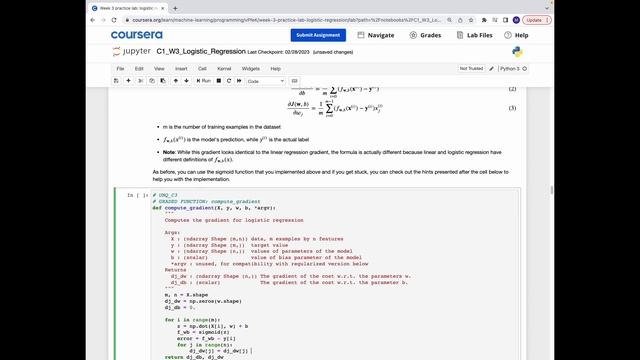Click the Python logo icon
Image resolution: width=640 pixels, height=360 pixels.
pos(517,52)
